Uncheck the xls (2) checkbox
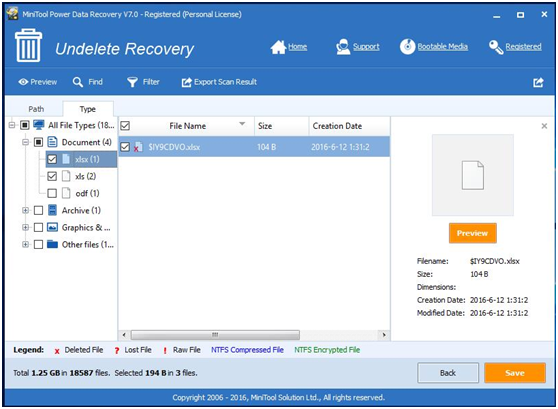Image resolution: width=558 pixels, height=409 pixels. [52, 176]
